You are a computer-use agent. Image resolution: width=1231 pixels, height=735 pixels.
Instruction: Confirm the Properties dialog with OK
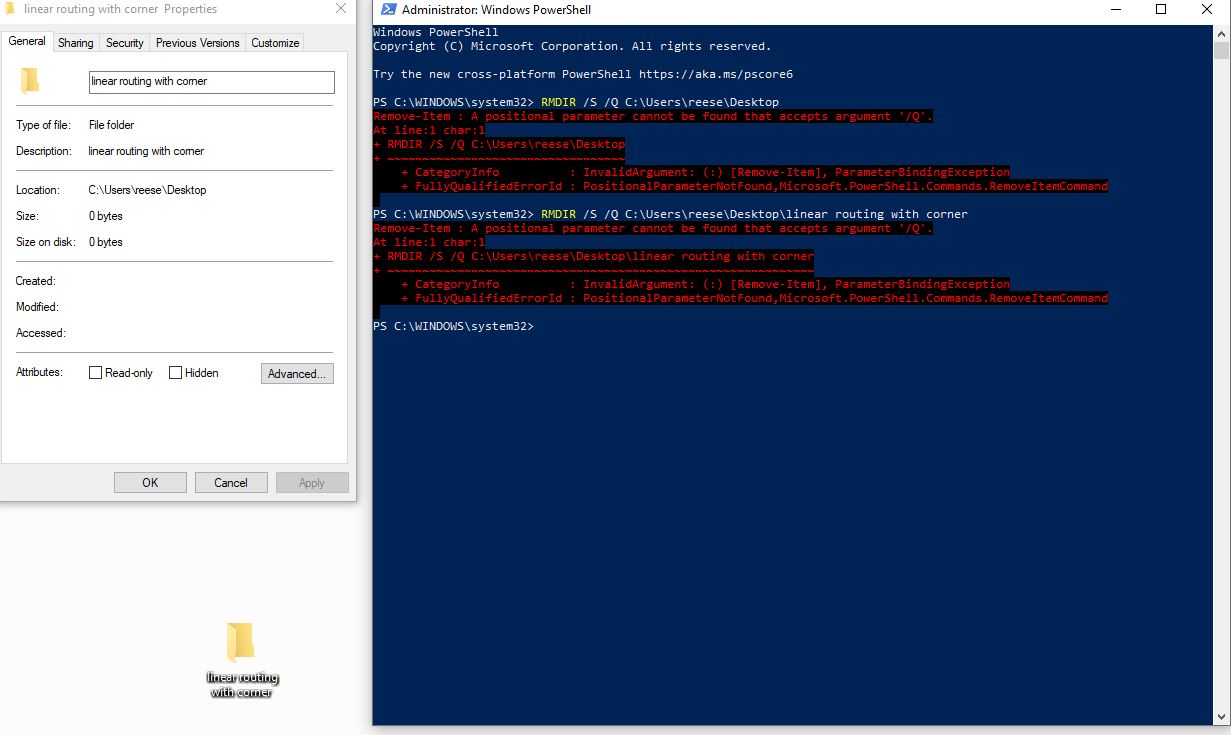(150, 483)
